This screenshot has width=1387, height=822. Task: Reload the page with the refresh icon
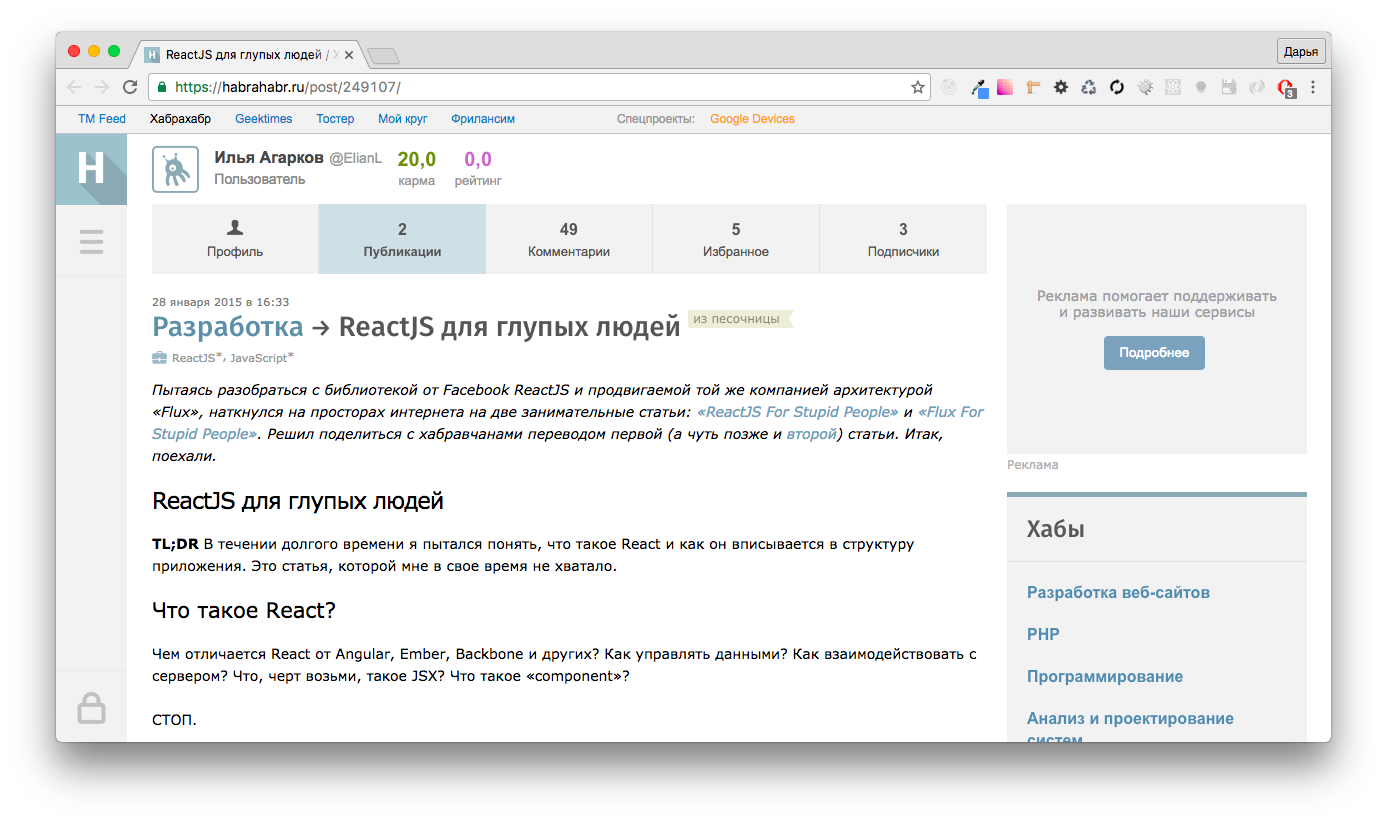tap(130, 87)
